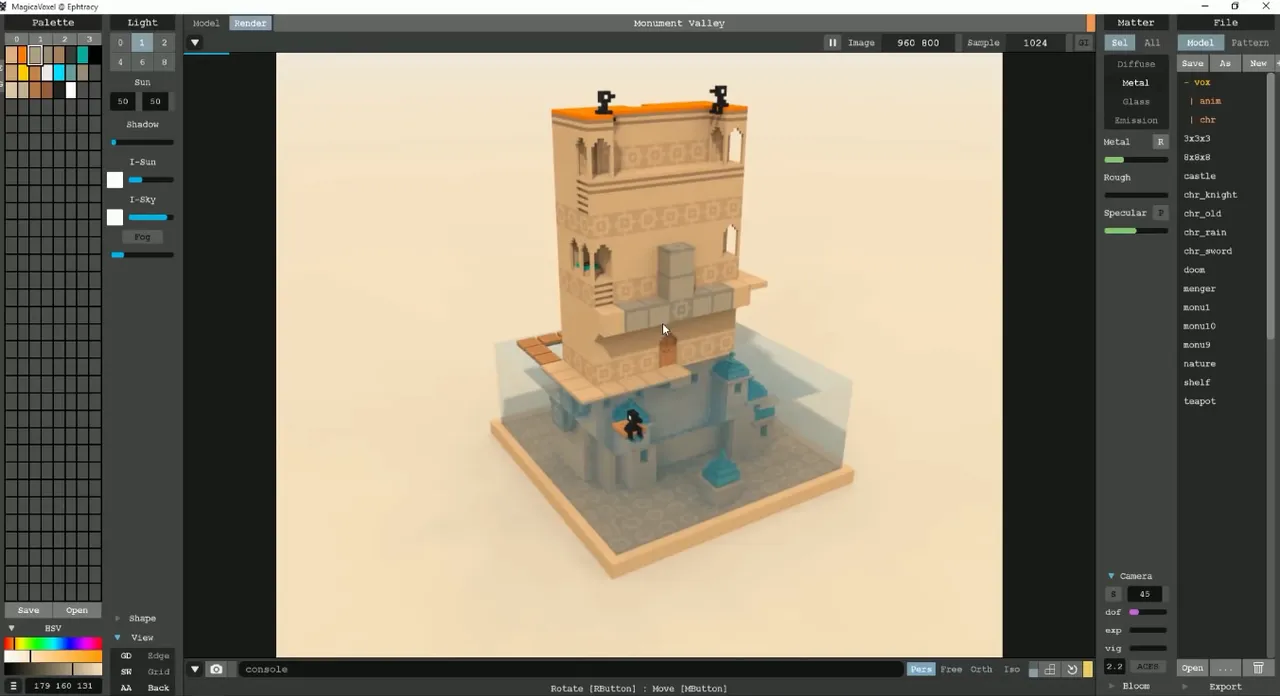1280x696 pixels.
Task: Expand the Export section
Action: [1186, 687]
